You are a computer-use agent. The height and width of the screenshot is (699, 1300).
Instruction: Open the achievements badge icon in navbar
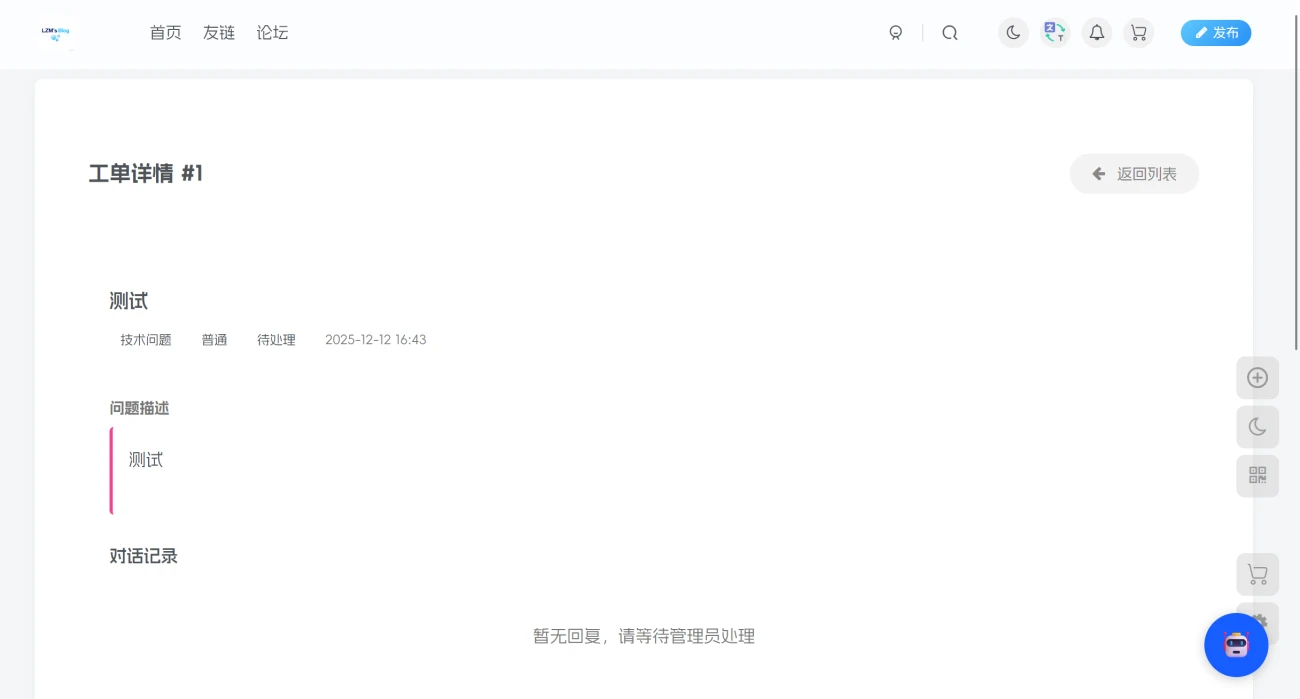(896, 33)
